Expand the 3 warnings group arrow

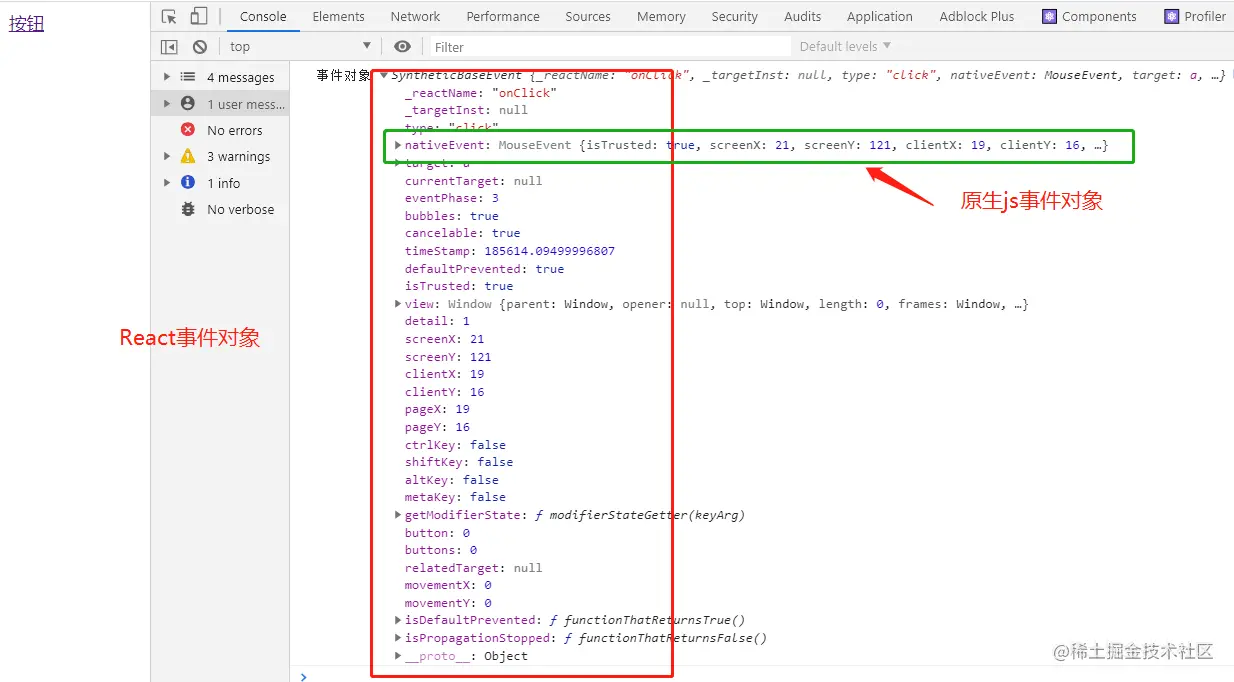[167, 156]
